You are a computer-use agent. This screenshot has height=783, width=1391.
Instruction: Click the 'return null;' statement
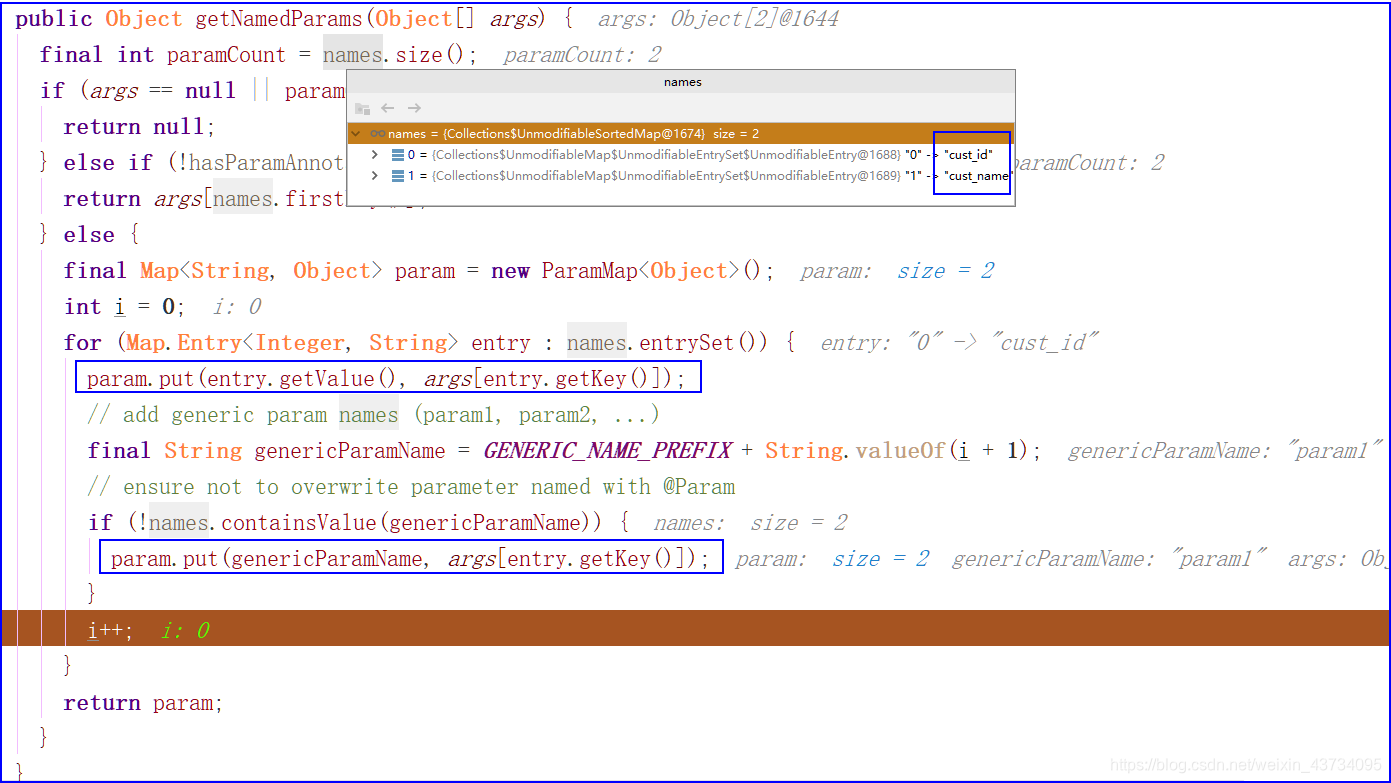(x=140, y=127)
